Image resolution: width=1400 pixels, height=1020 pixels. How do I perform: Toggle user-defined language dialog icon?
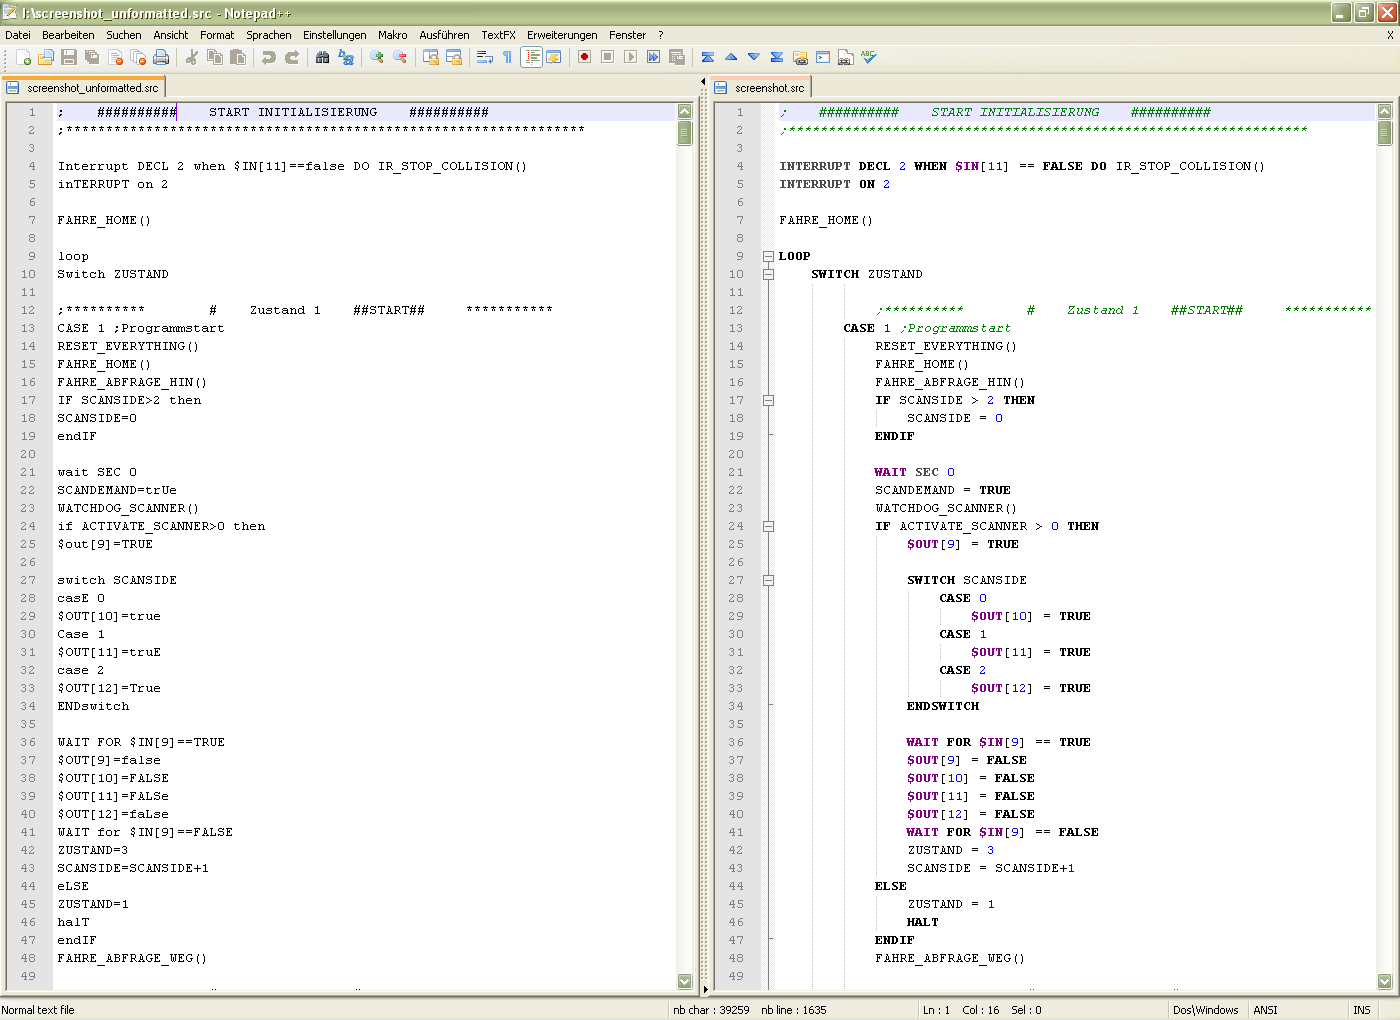tap(554, 58)
